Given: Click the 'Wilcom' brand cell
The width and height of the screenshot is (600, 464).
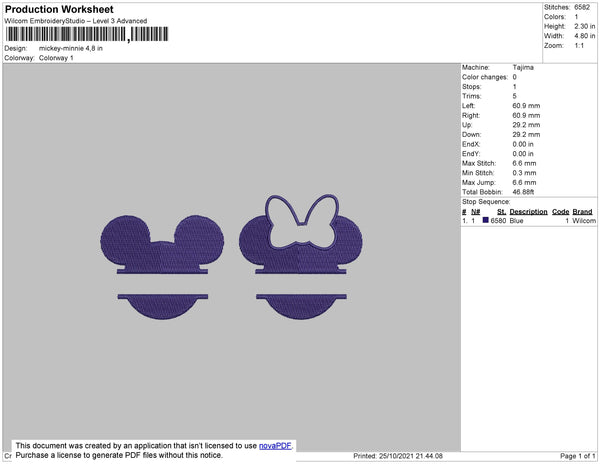Looking at the screenshot, I should pos(584,221).
